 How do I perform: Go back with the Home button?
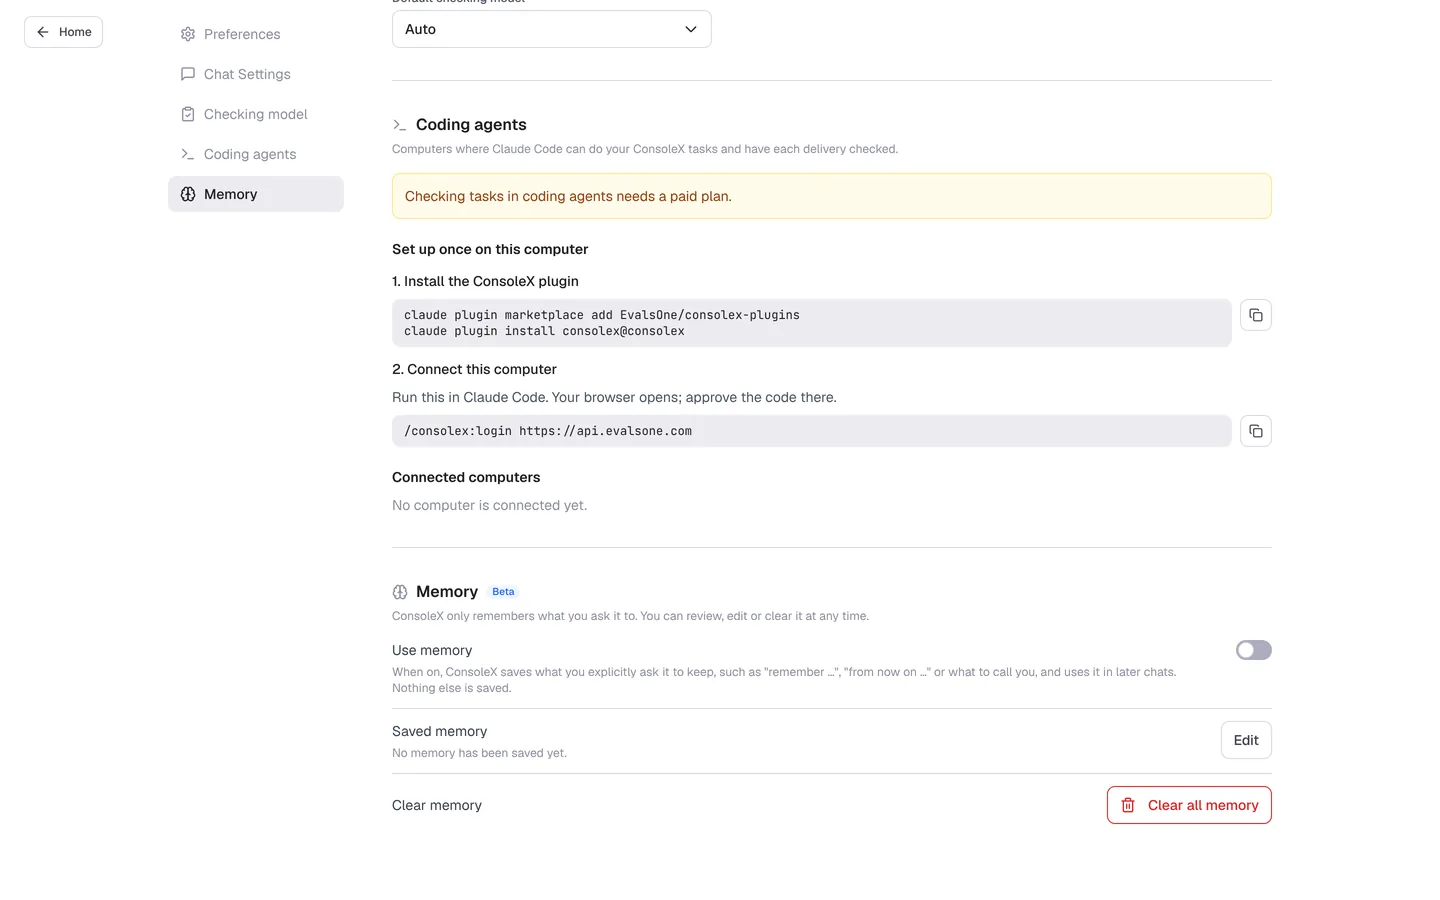63,32
